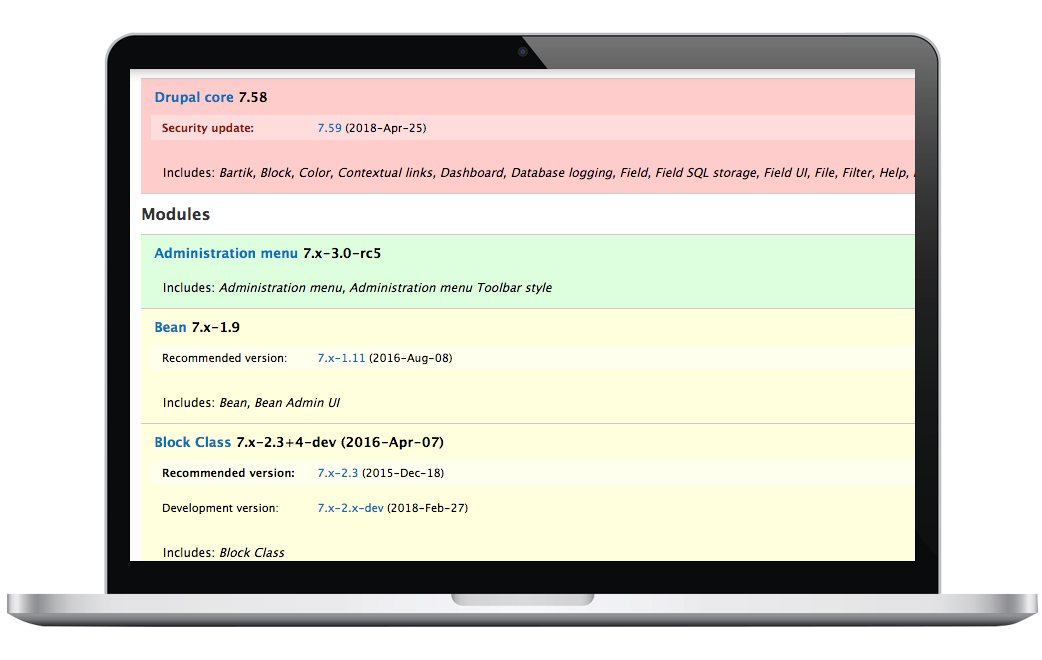This screenshot has height=660, width=1042.
Task: Select the 'Security update:' label
Action: [208, 128]
